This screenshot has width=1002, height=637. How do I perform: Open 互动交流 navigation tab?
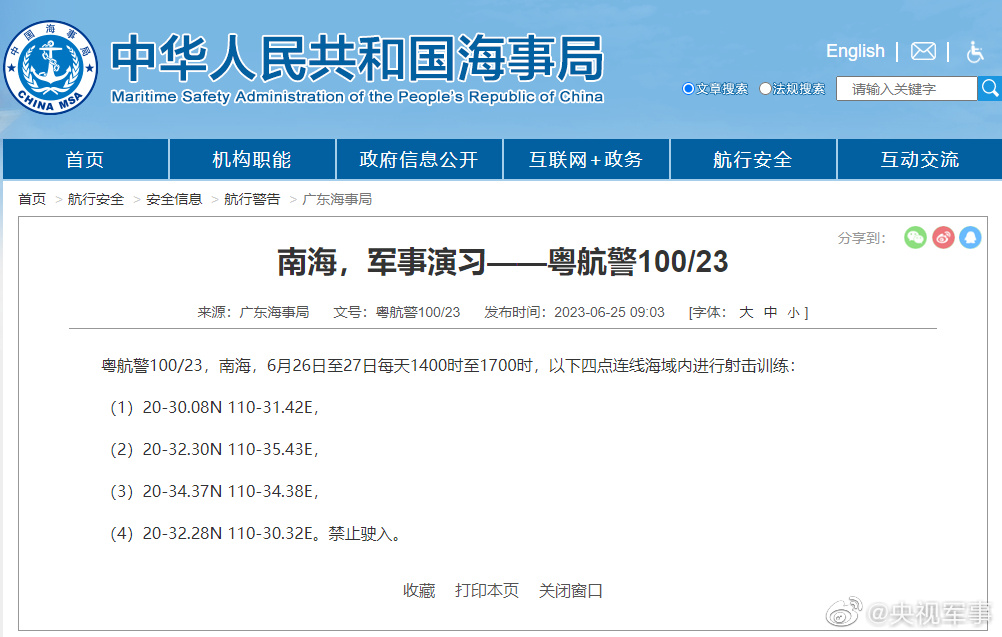920,159
